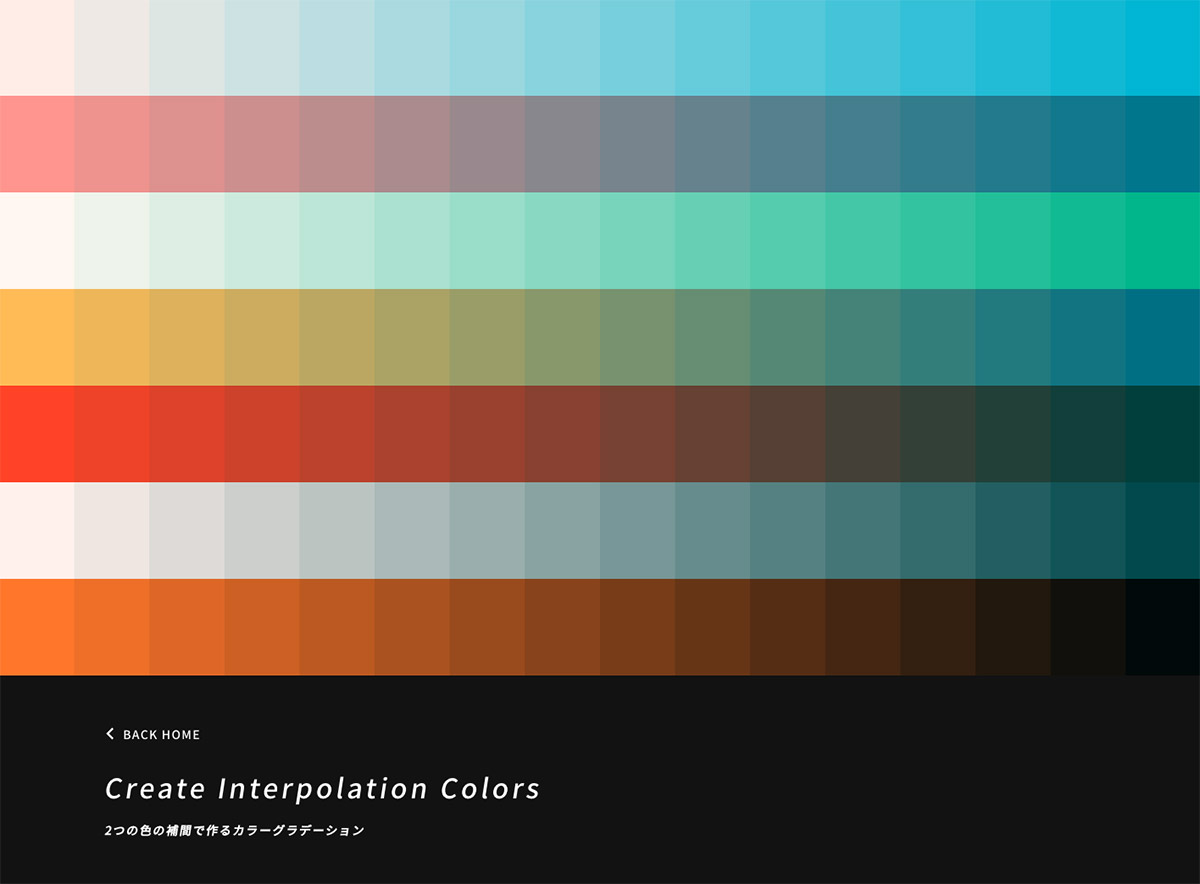Pick the pale peach swatch starting the top row
This screenshot has height=884, width=1200.
pos(37,48)
